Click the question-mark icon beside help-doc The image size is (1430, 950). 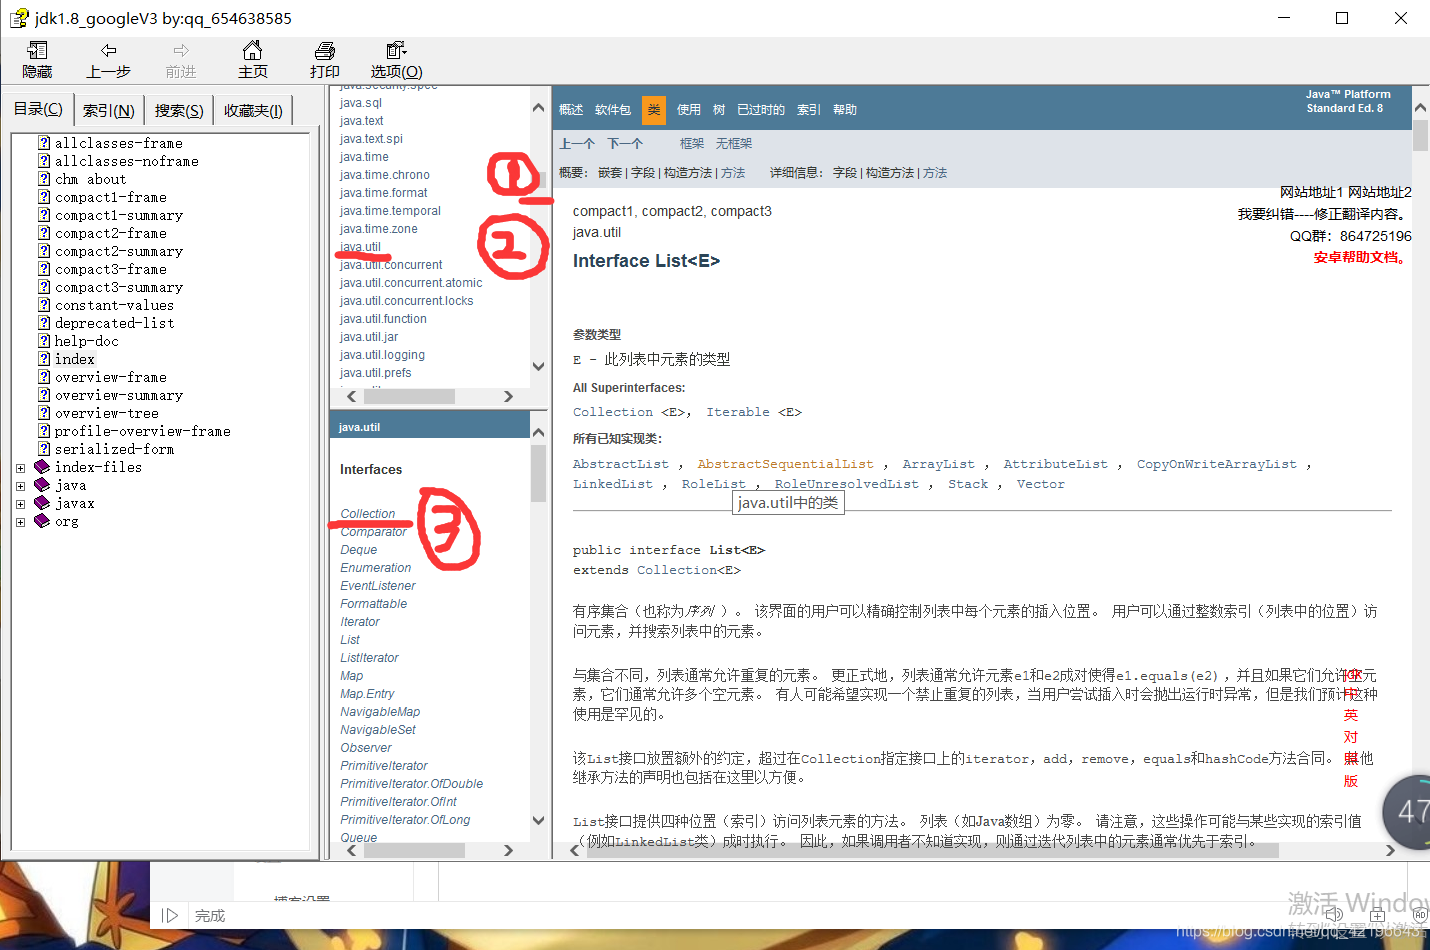pyautogui.click(x=43, y=341)
